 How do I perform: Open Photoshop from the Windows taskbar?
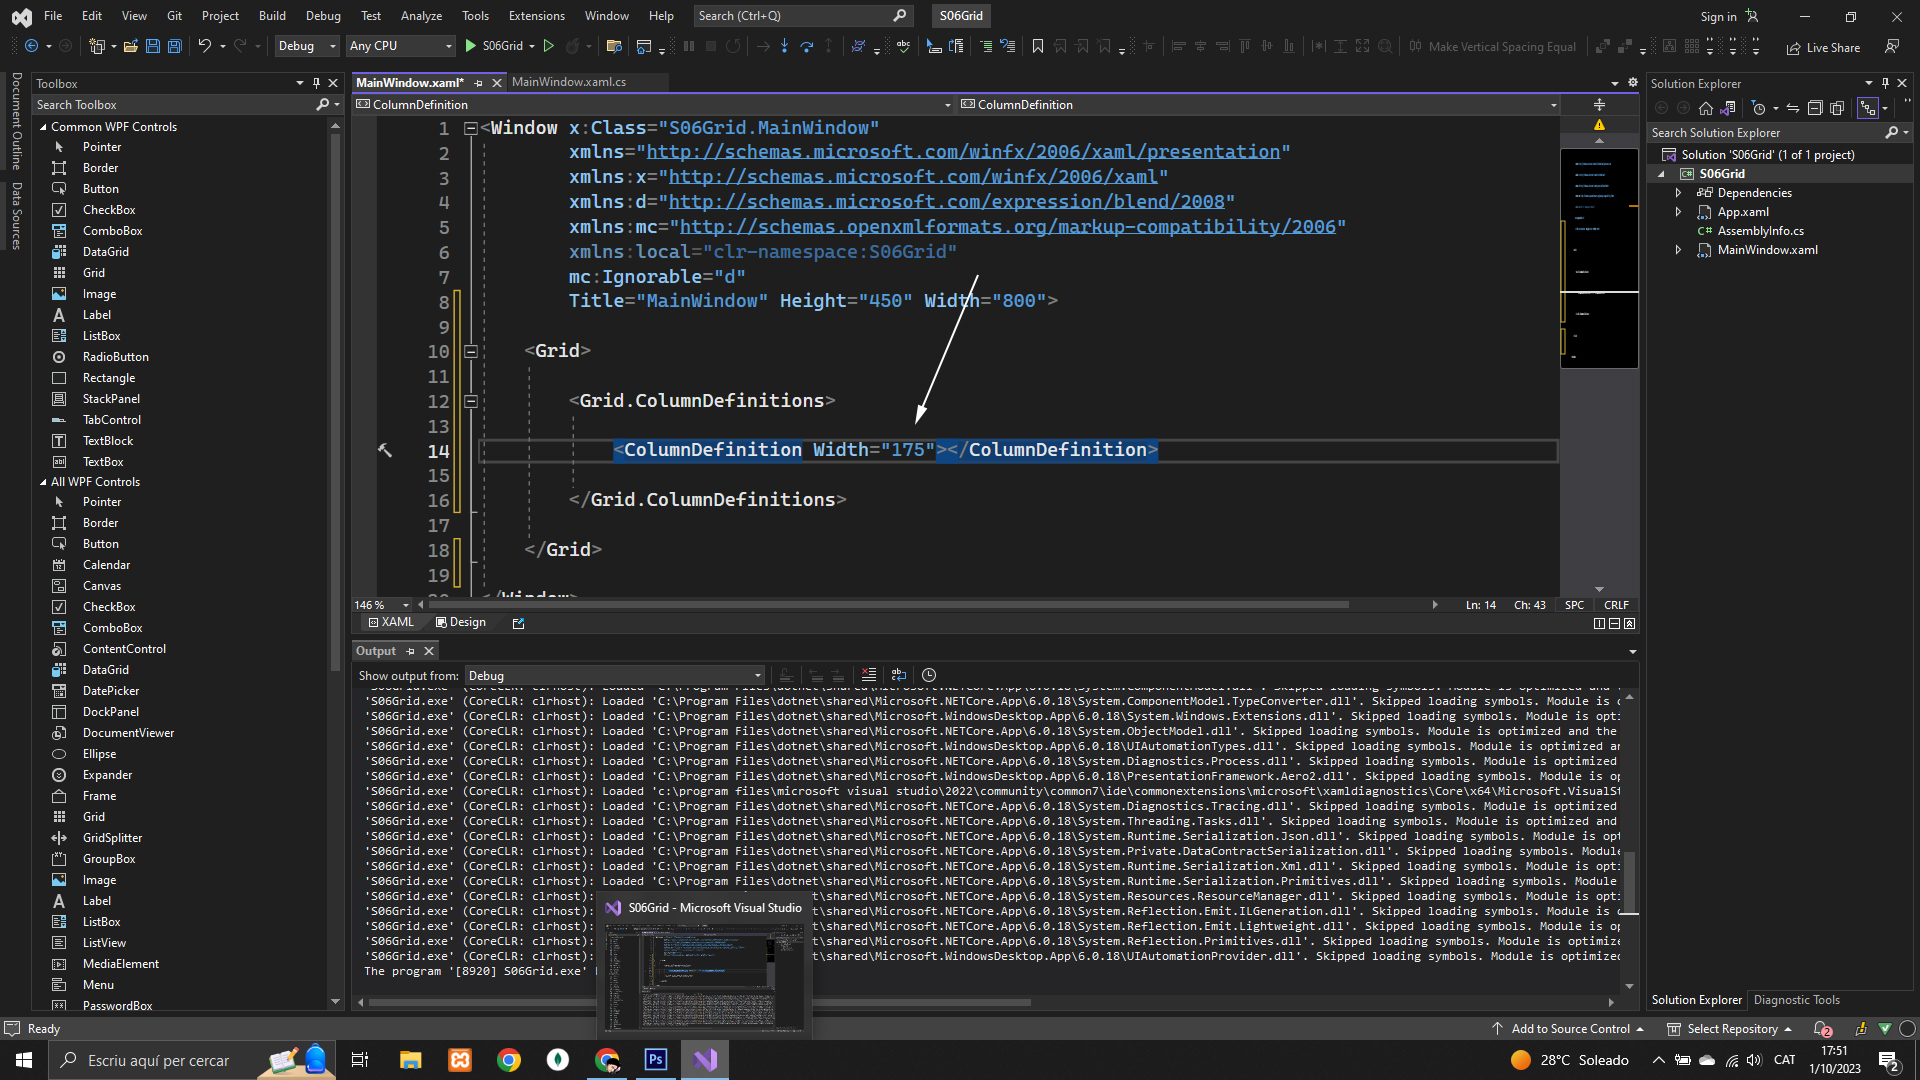[656, 1060]
